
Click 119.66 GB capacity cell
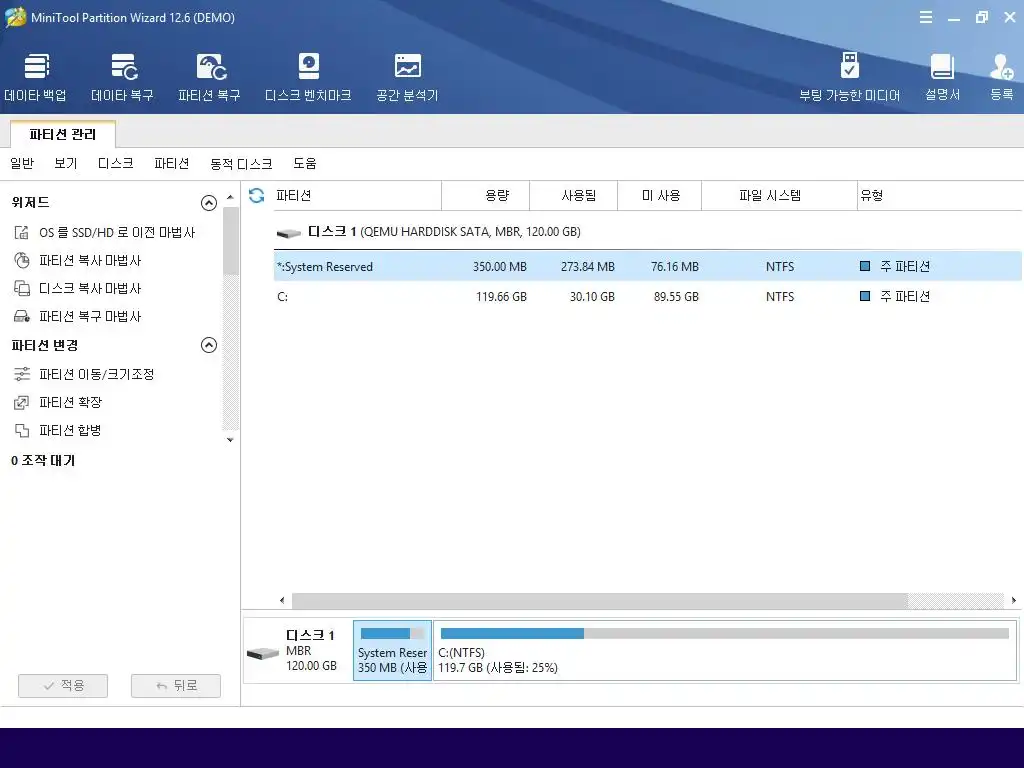click(501, 296)
